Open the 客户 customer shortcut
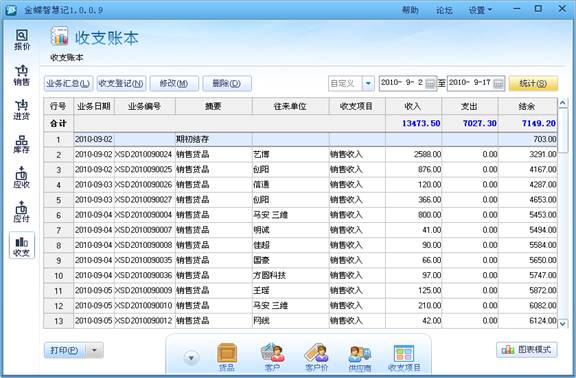576x378 pixels. point(272,356)
